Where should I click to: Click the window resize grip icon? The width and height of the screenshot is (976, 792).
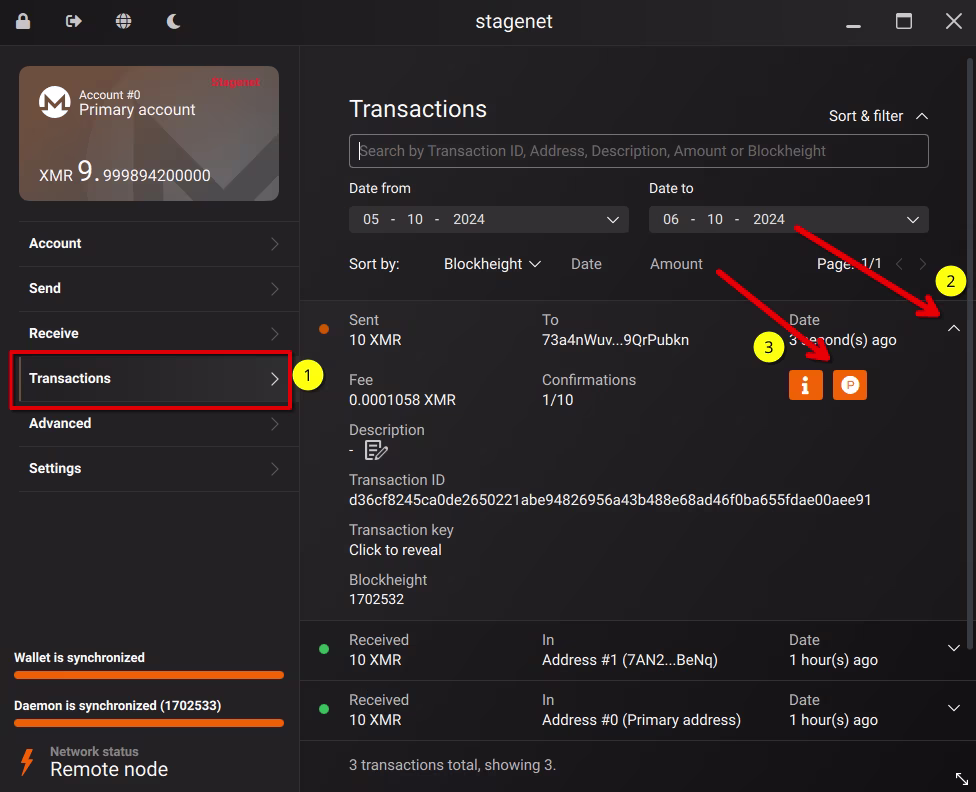961,778
